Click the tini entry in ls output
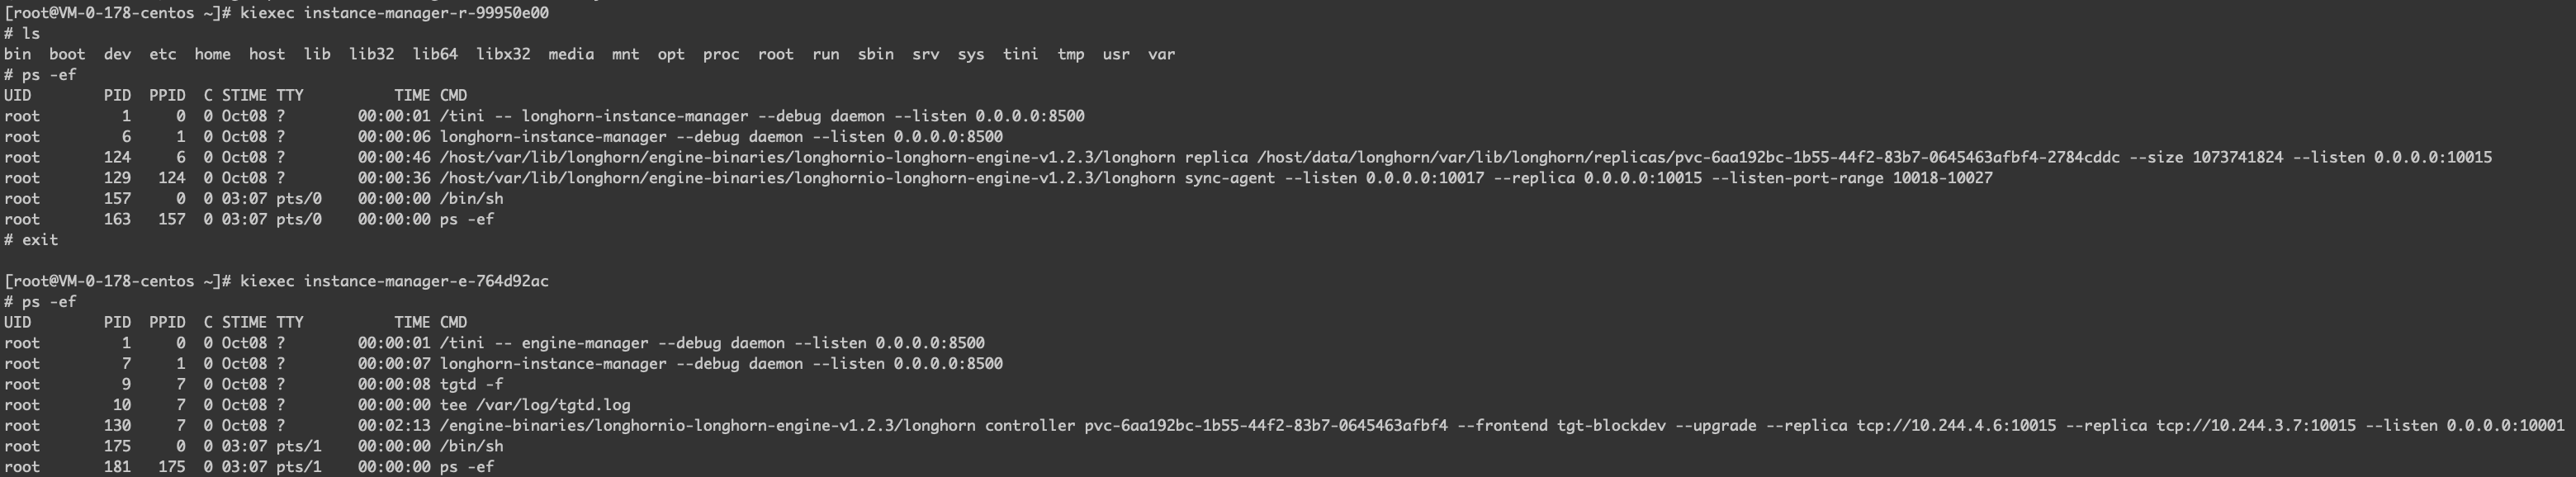This screenshot has height=477, width=2576. (1020, 54)
